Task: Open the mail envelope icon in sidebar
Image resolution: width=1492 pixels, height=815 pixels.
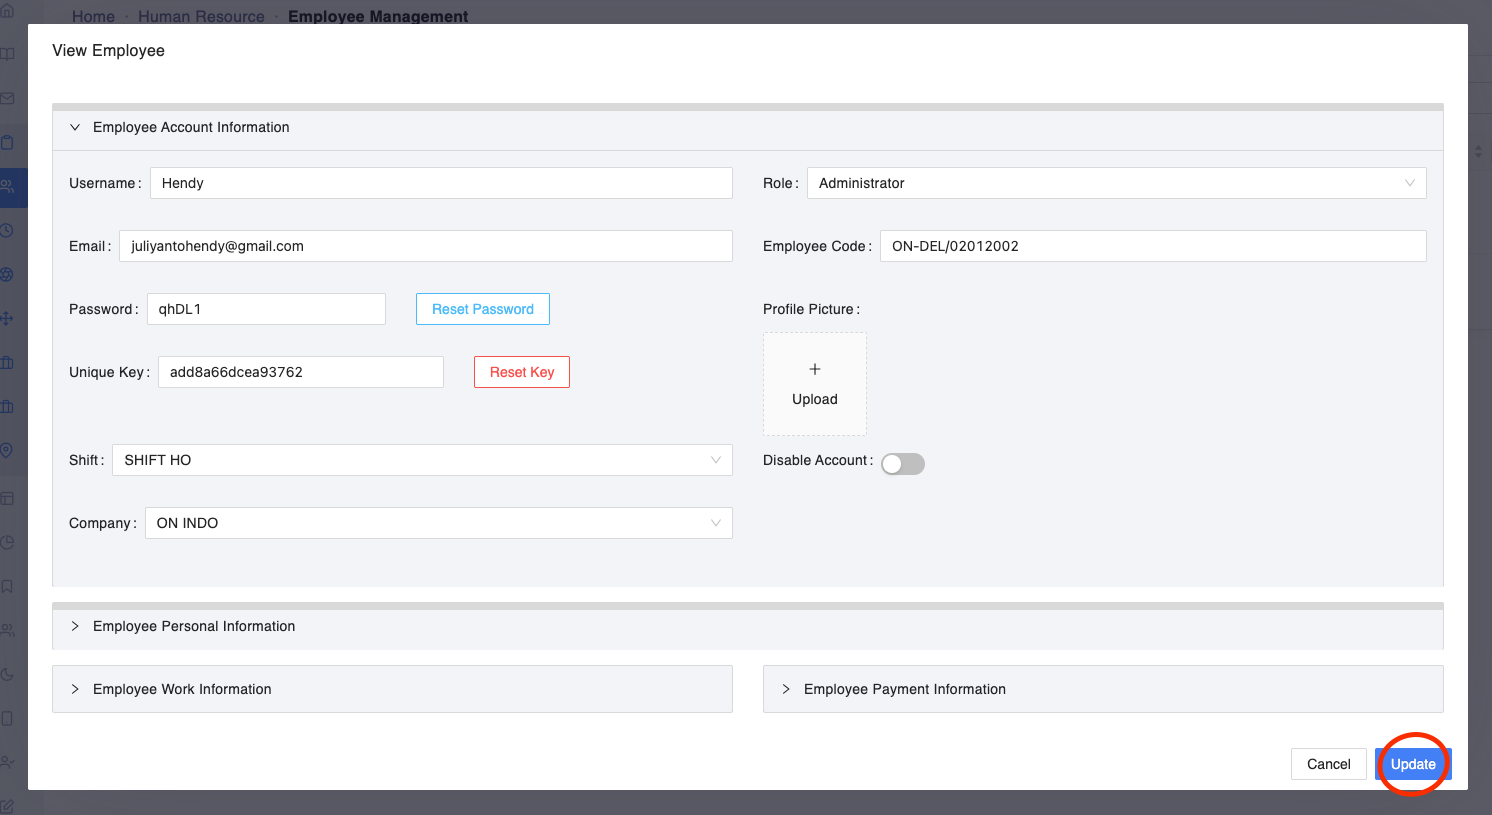Action: (x=7, y=98)
